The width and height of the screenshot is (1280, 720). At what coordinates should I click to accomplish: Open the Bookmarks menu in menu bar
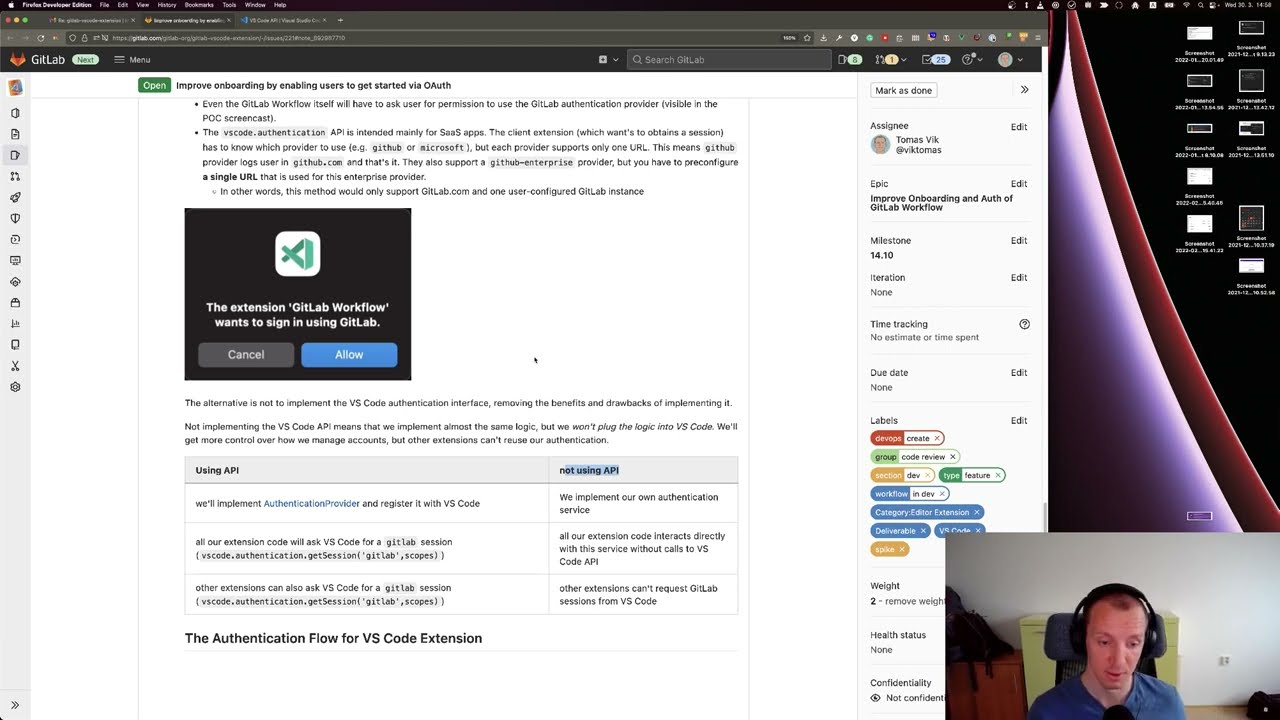(199, 5)
